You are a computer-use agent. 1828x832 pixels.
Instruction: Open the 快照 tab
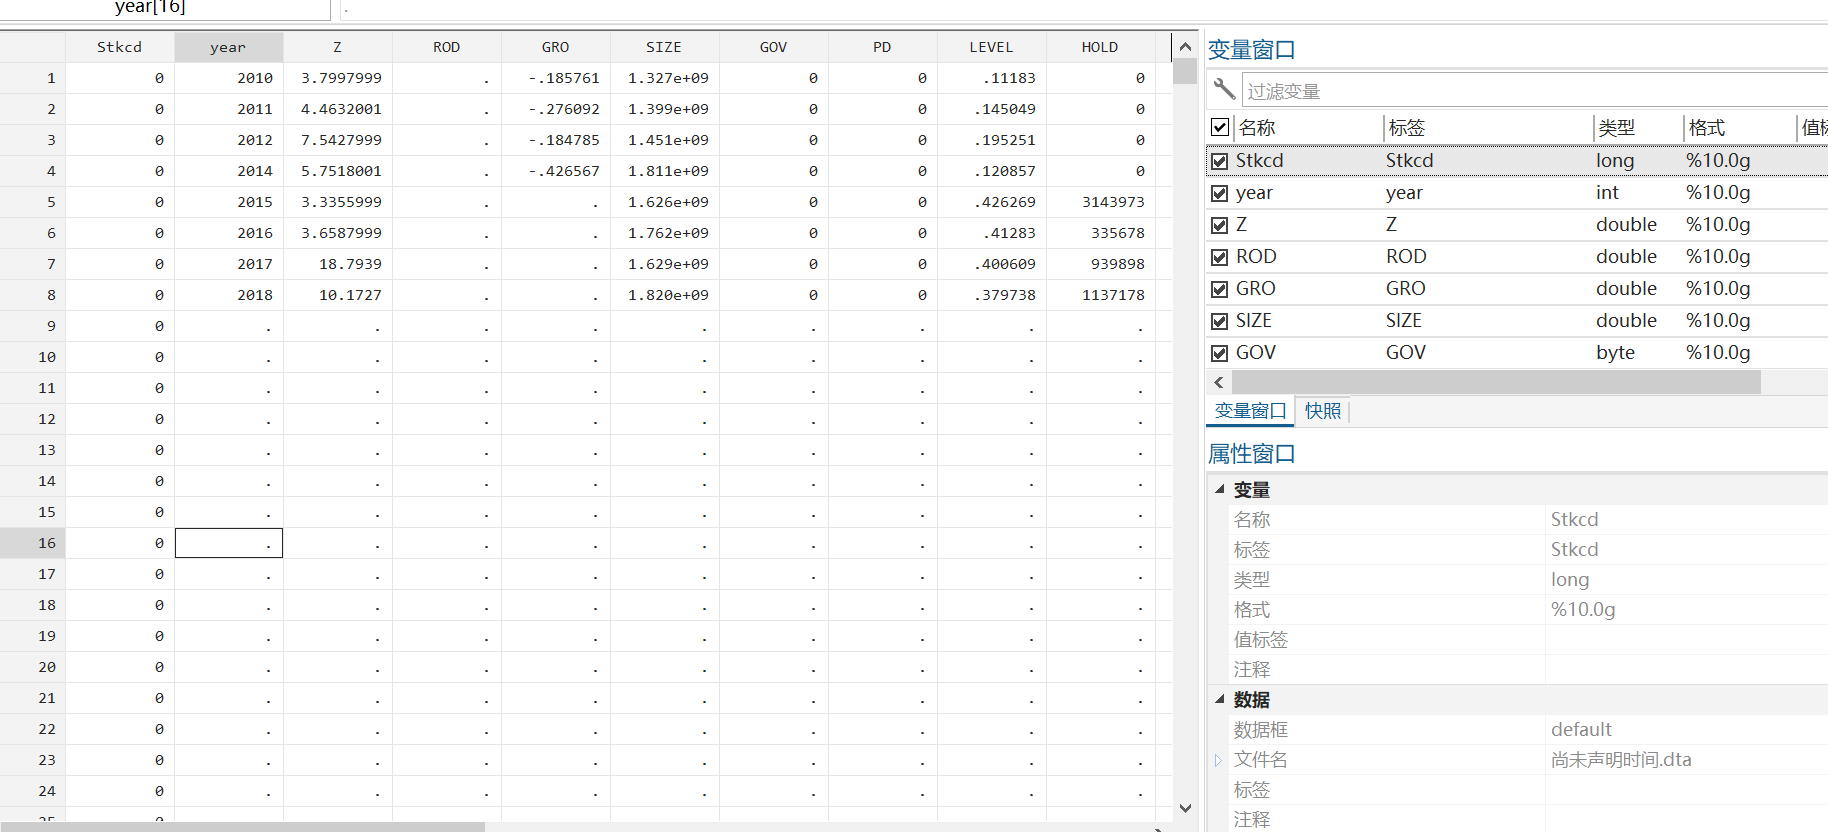point(1323,411)
